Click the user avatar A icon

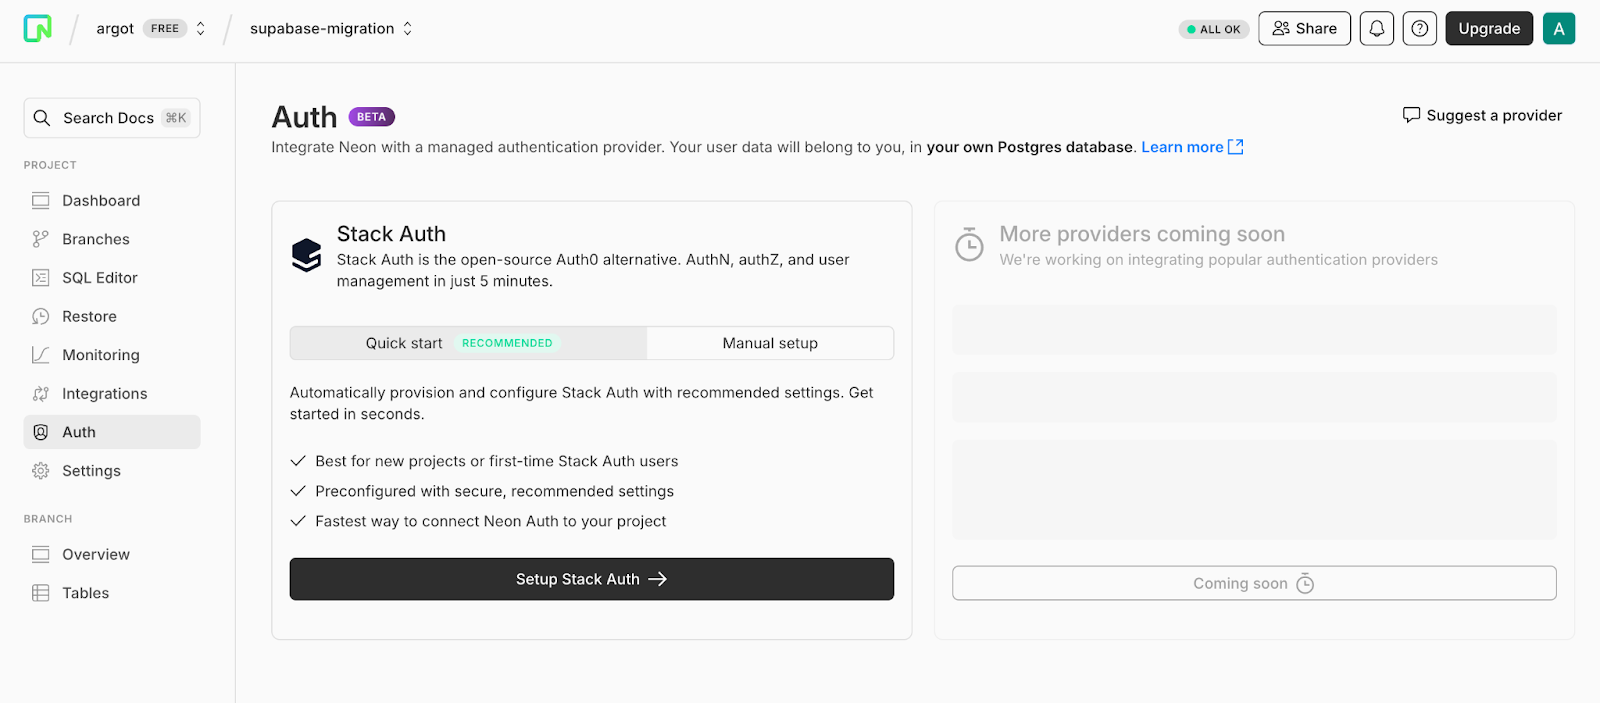point(1559,29)
